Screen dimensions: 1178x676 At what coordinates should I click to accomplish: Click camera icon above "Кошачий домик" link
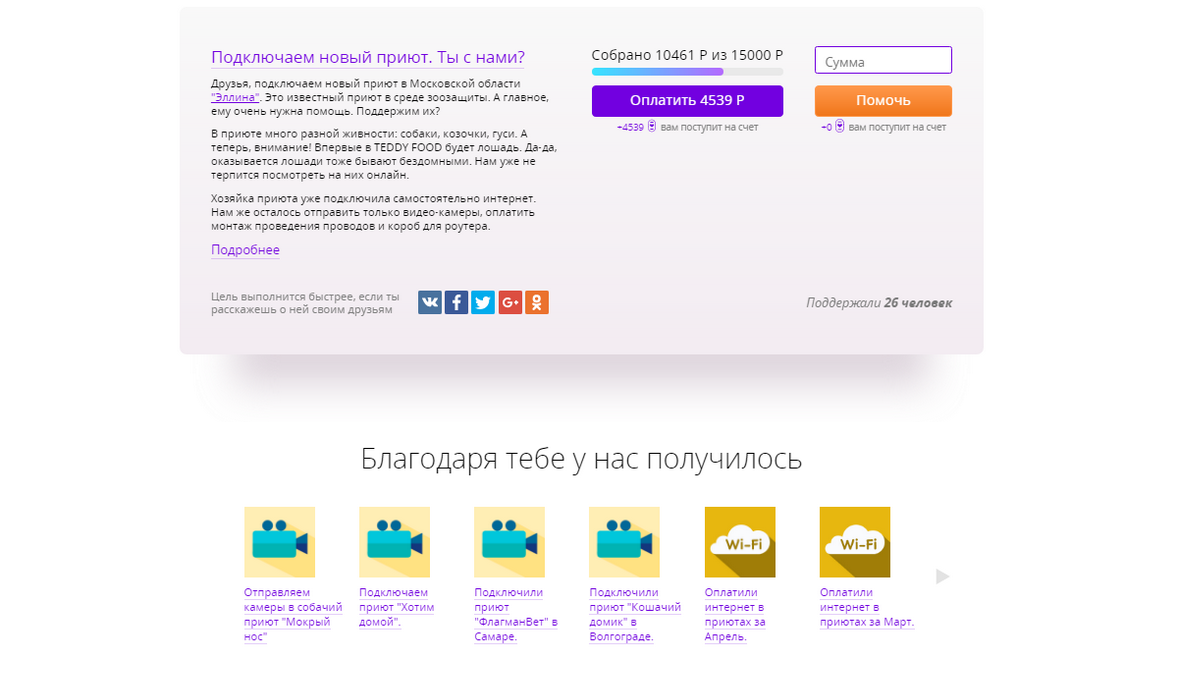(x=624, y=542)
